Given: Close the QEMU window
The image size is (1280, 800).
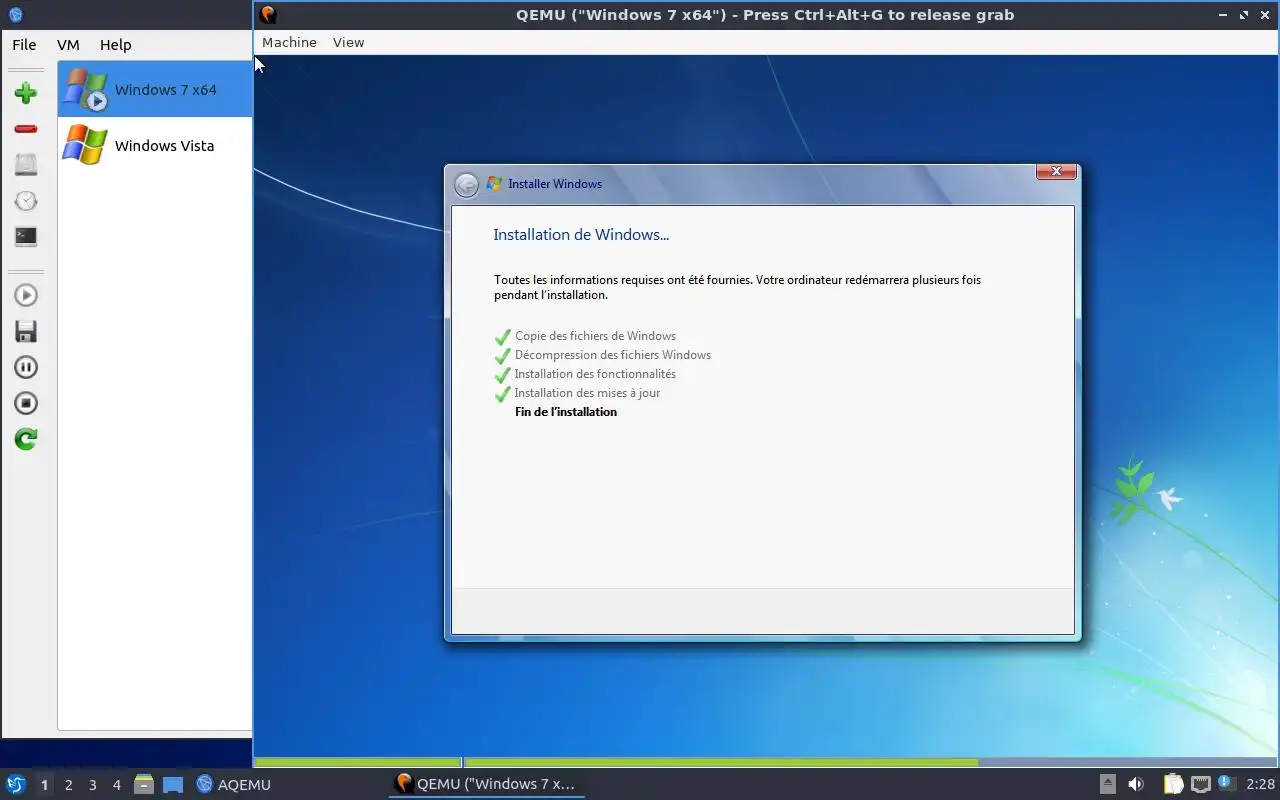Looking at the screenshot, I should [1264, 15].
